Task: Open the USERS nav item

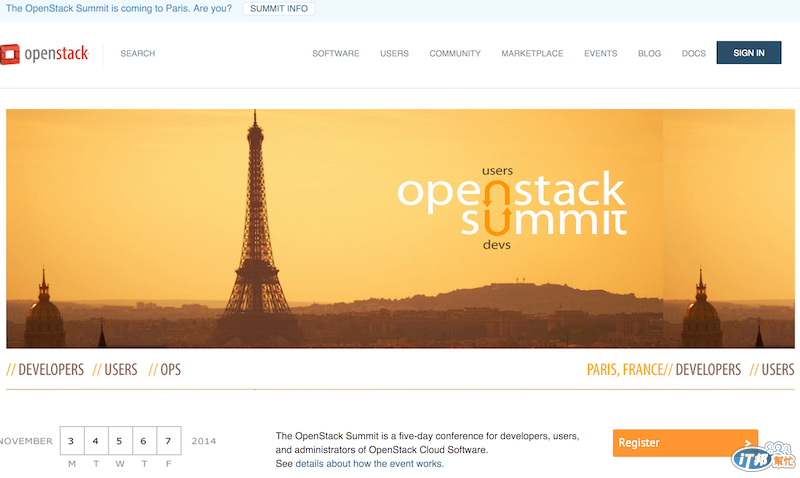Action: [394, 53]
